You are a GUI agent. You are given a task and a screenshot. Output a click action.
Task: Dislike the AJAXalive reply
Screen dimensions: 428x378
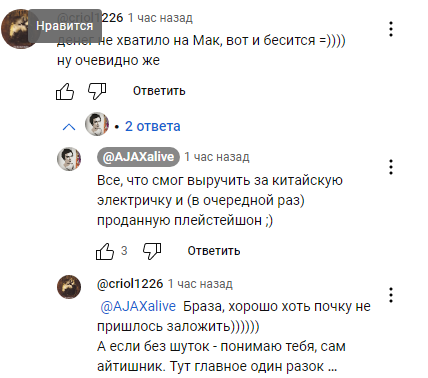[x=152, y=251]
